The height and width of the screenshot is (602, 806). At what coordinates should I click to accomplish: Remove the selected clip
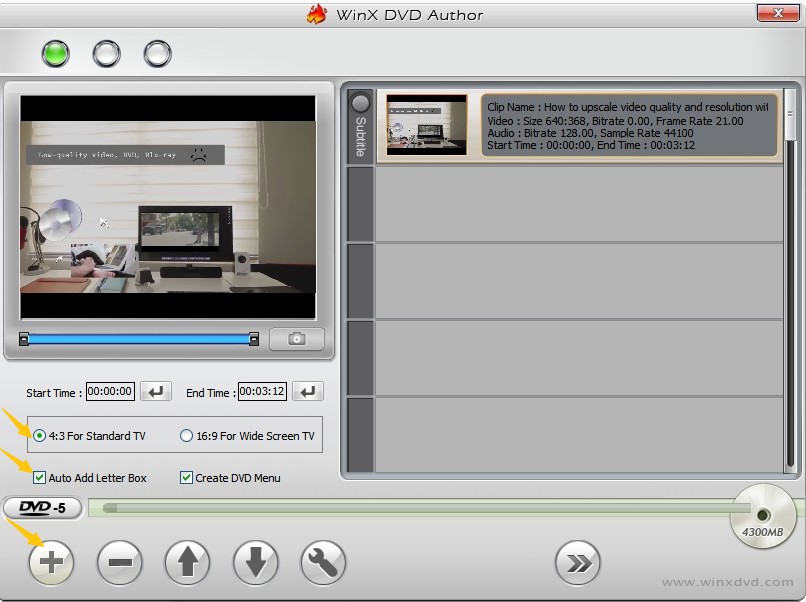119,563
